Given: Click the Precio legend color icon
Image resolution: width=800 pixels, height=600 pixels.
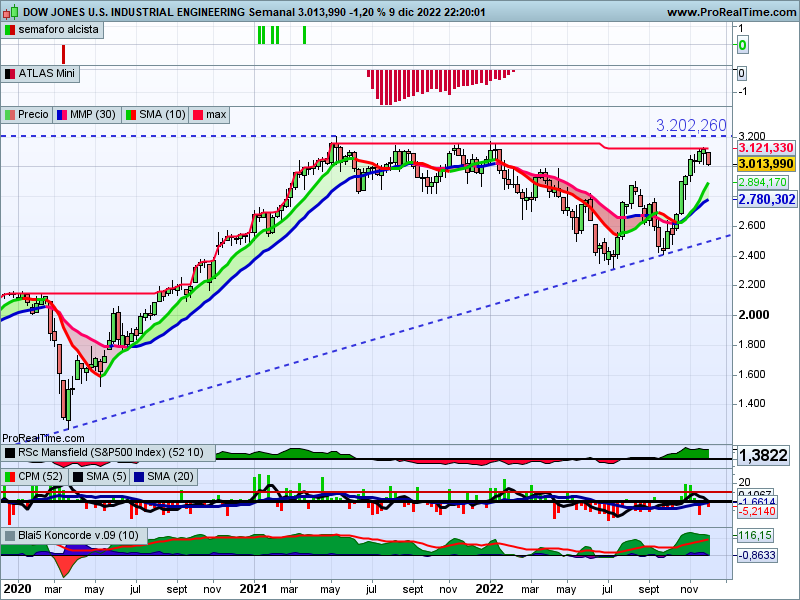Looking at the screenshot, I should [x=10, y=115].
